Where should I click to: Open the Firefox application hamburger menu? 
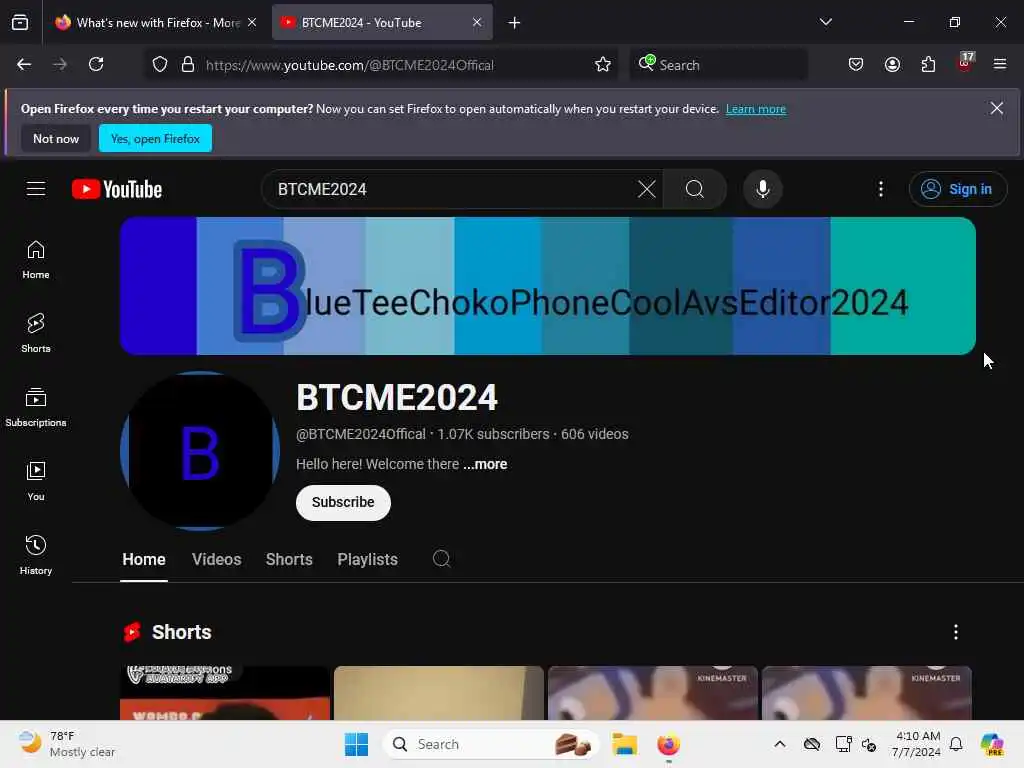click(x=1000, y=64)
